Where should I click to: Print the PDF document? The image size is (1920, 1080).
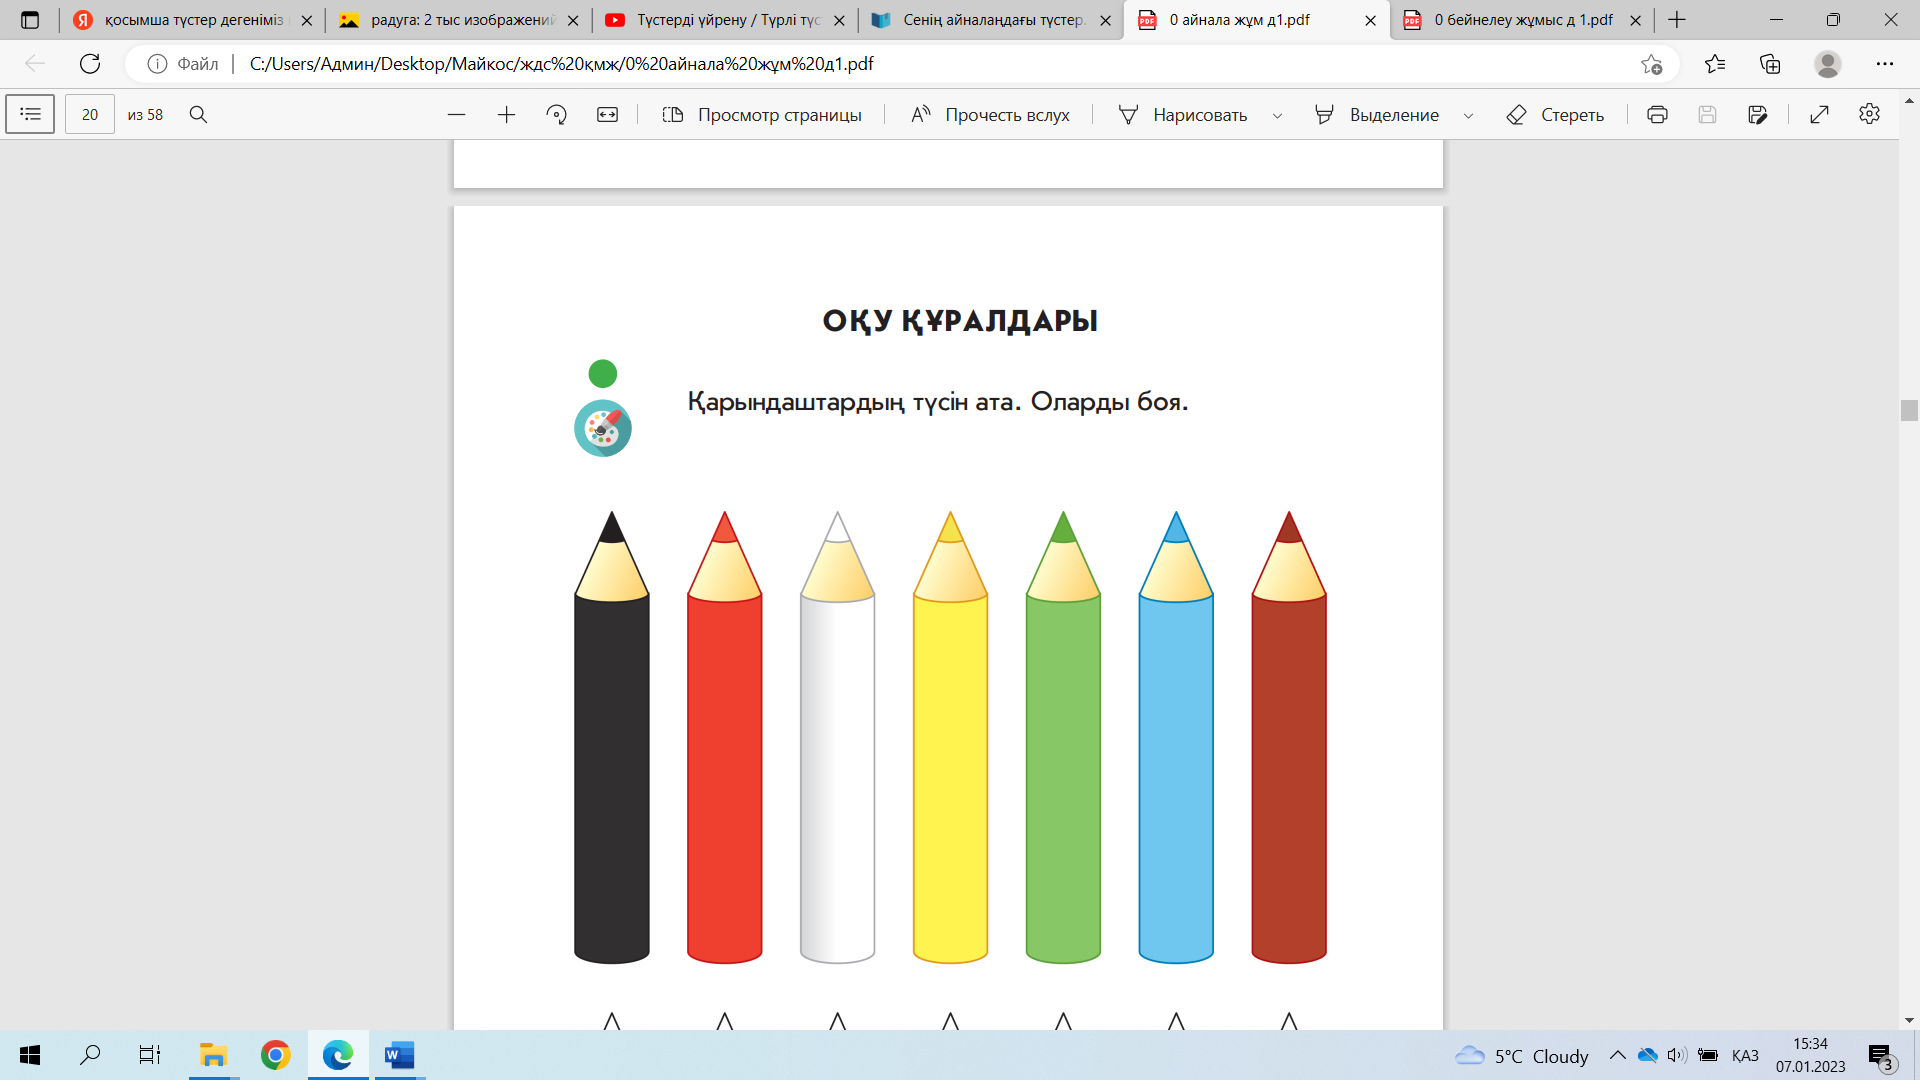point(1657,115)
